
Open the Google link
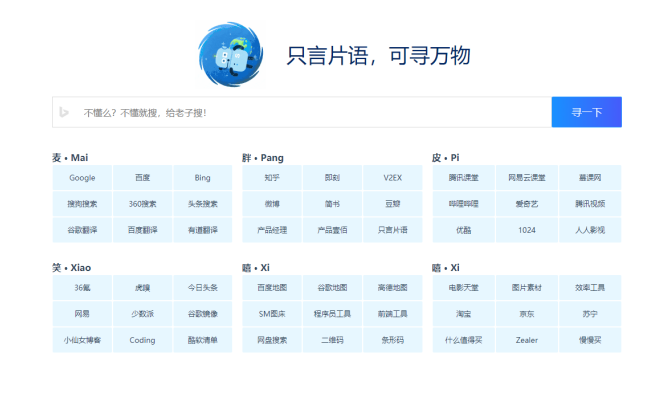(x=82, y=178)
